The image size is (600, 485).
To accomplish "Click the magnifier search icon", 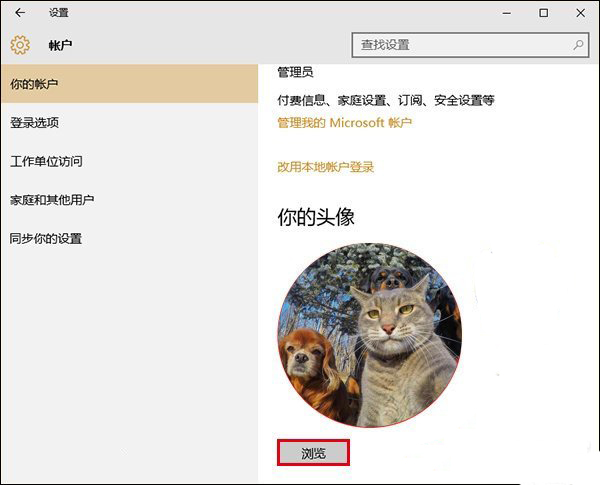I will point(578,45).
